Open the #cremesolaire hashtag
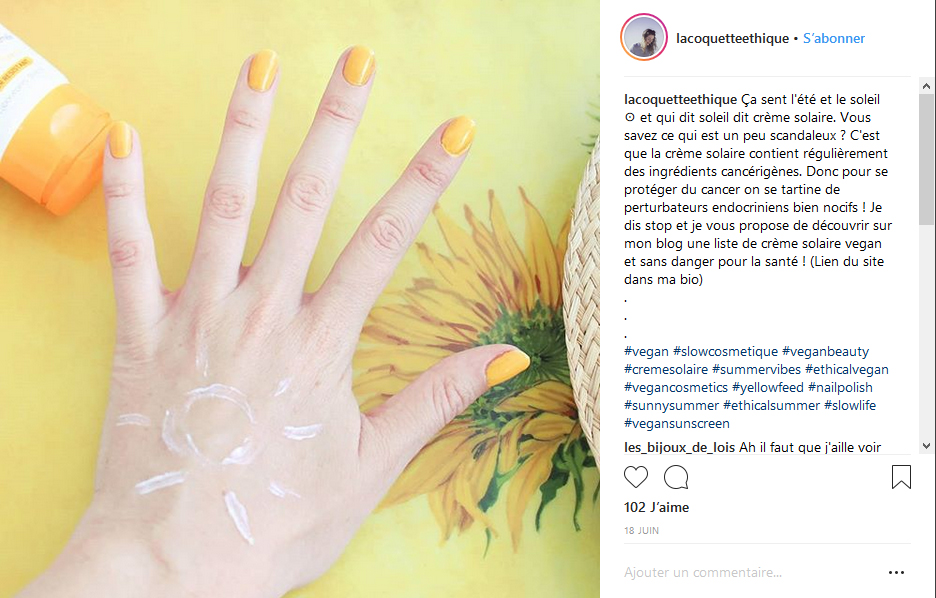 pyautogui.click(x=666, y=369)
